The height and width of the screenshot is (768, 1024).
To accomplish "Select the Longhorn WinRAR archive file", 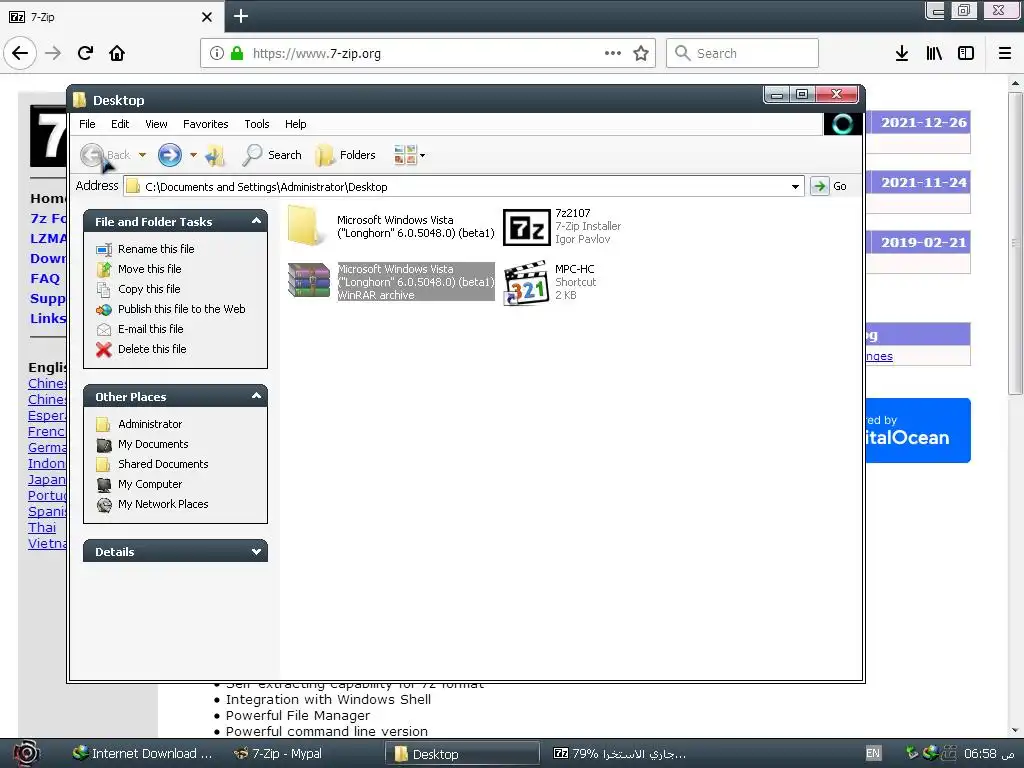I will [x=391, y=281].
